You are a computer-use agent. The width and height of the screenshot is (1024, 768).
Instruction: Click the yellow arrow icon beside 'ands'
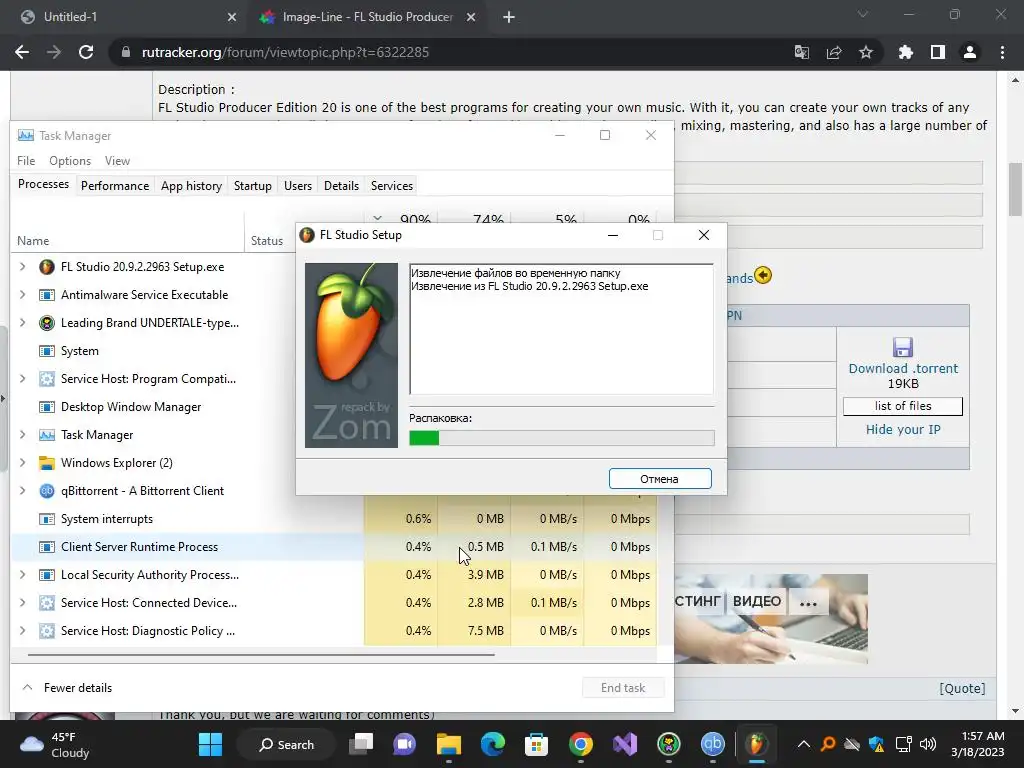pos(763,276)
